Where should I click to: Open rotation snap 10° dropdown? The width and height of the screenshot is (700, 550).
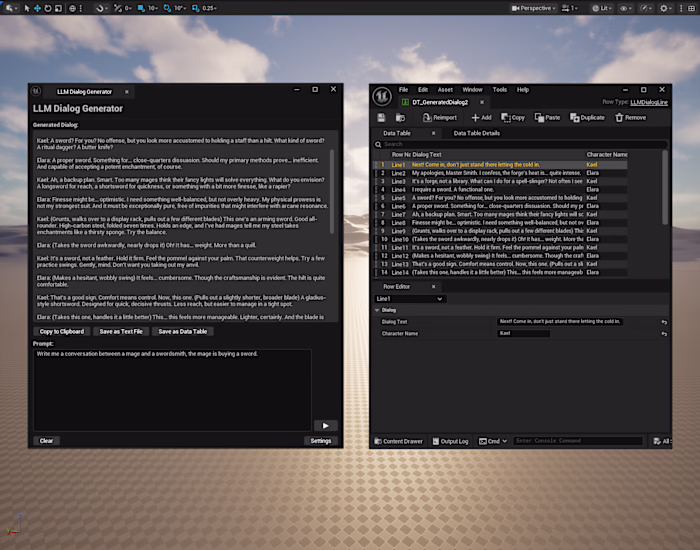tap(179, 8)
